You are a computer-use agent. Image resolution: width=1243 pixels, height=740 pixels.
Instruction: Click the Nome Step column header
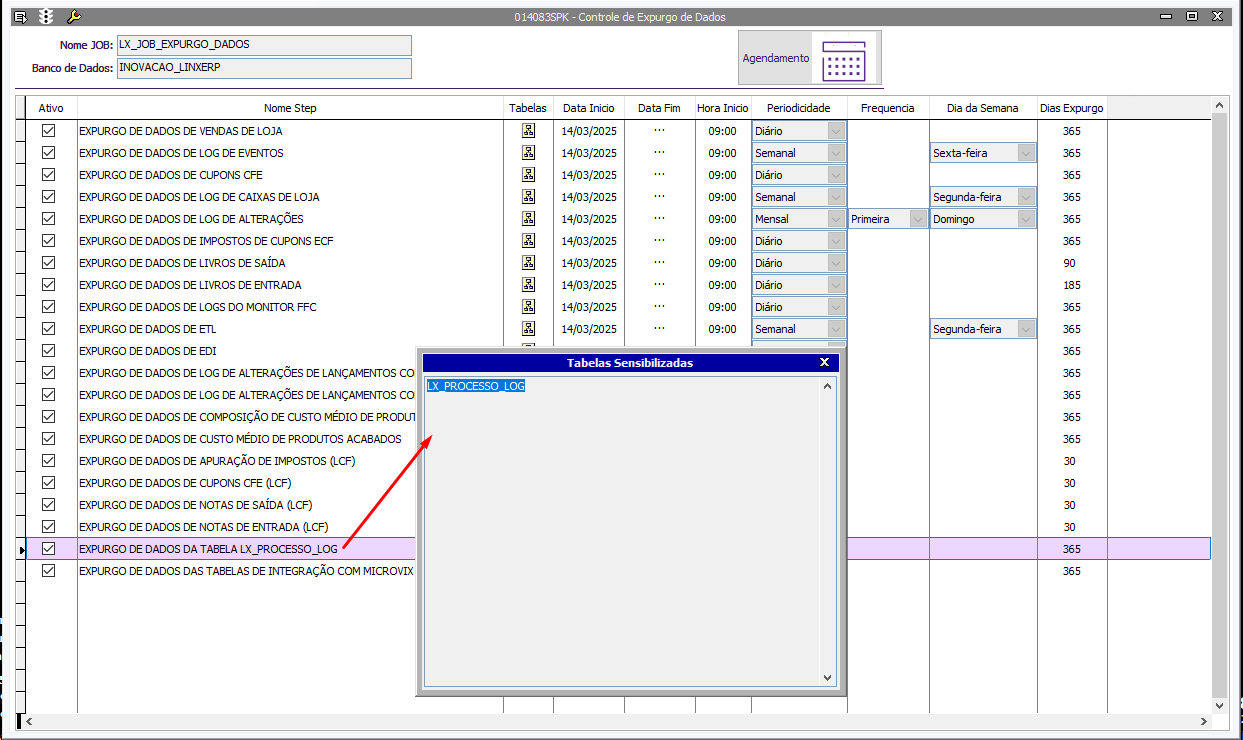pos(290,108)
